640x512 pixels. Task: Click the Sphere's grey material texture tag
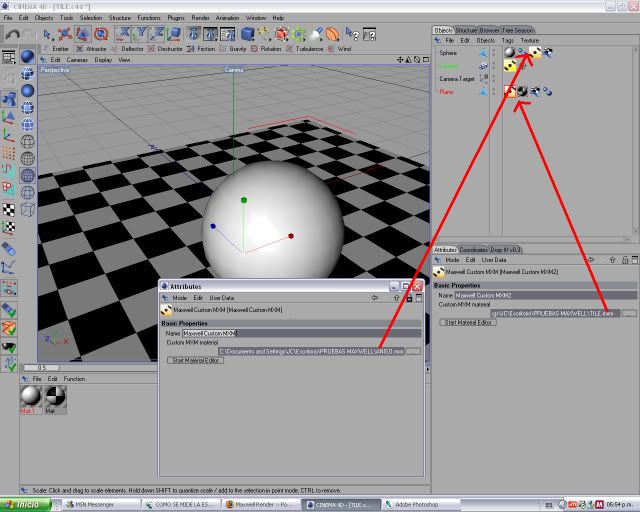point(510,52)
